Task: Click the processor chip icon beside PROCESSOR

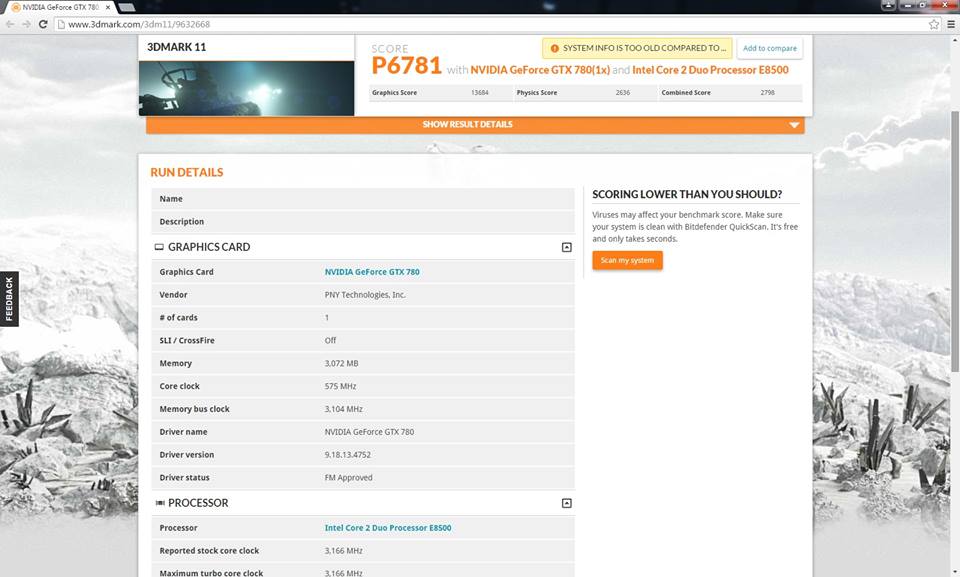Action: point(160,503)
